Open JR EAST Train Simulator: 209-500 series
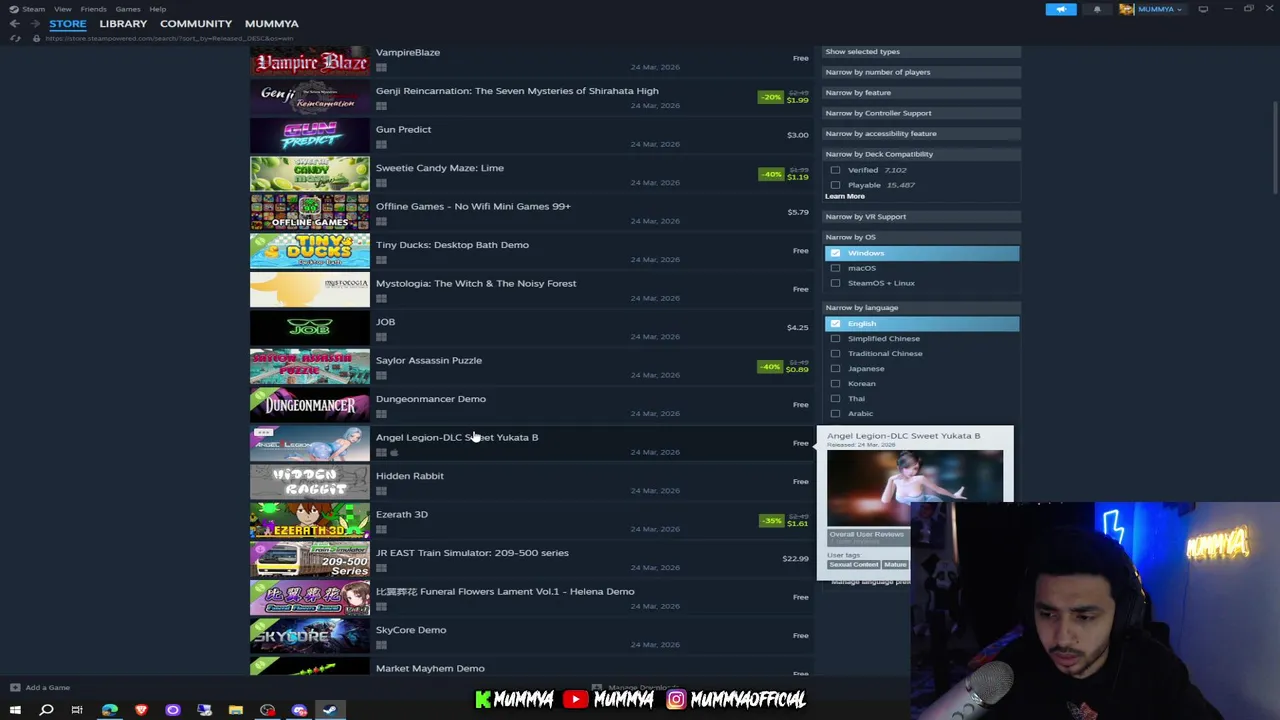The width and height of the screenshot is (1280, 720). click(x=532, y=559)
